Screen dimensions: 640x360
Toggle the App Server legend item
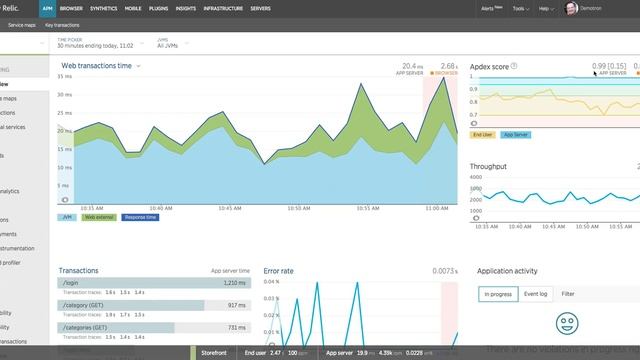click(x=516, y=135)
